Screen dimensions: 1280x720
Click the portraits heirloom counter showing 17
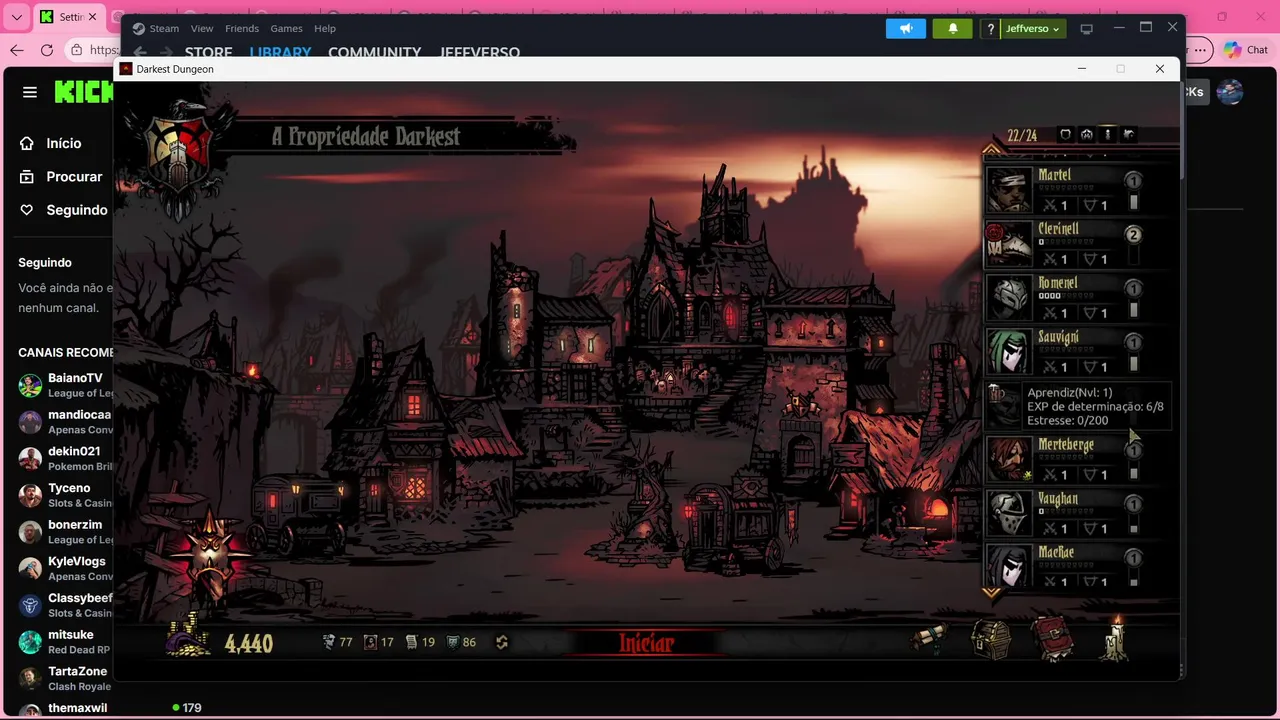coord(379,642)
